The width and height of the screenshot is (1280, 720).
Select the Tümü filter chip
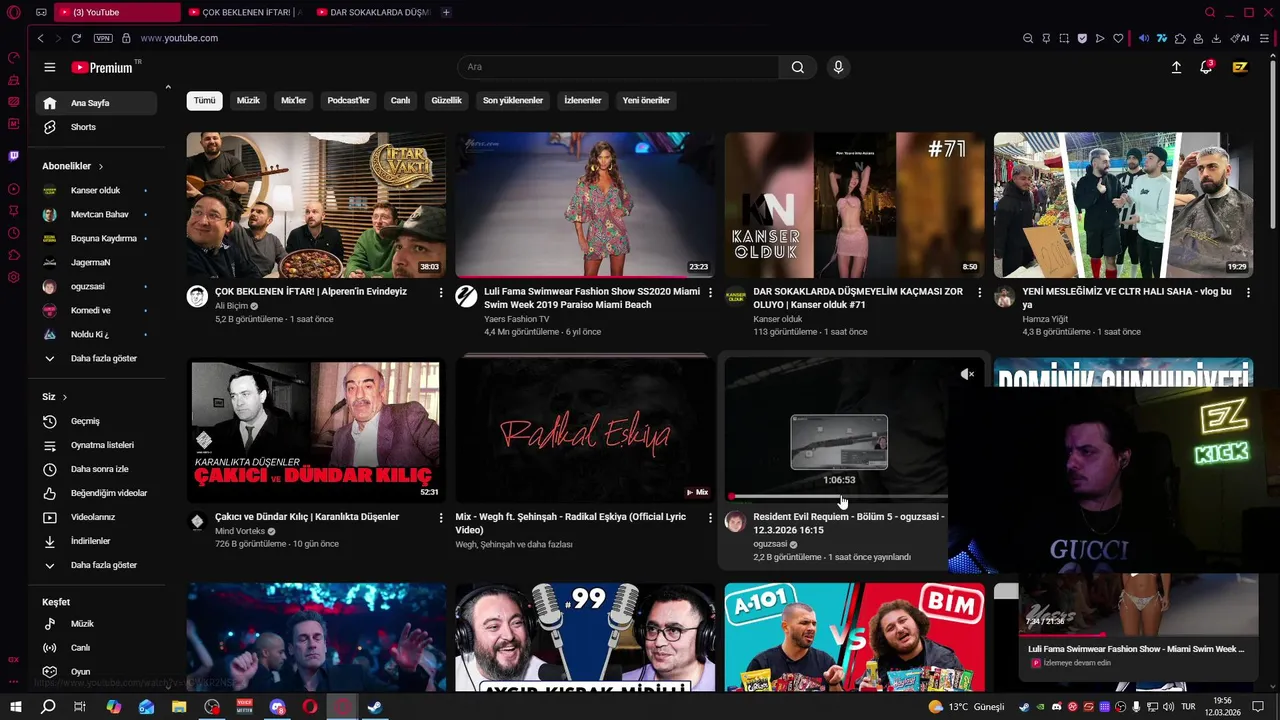click(204, 100)
